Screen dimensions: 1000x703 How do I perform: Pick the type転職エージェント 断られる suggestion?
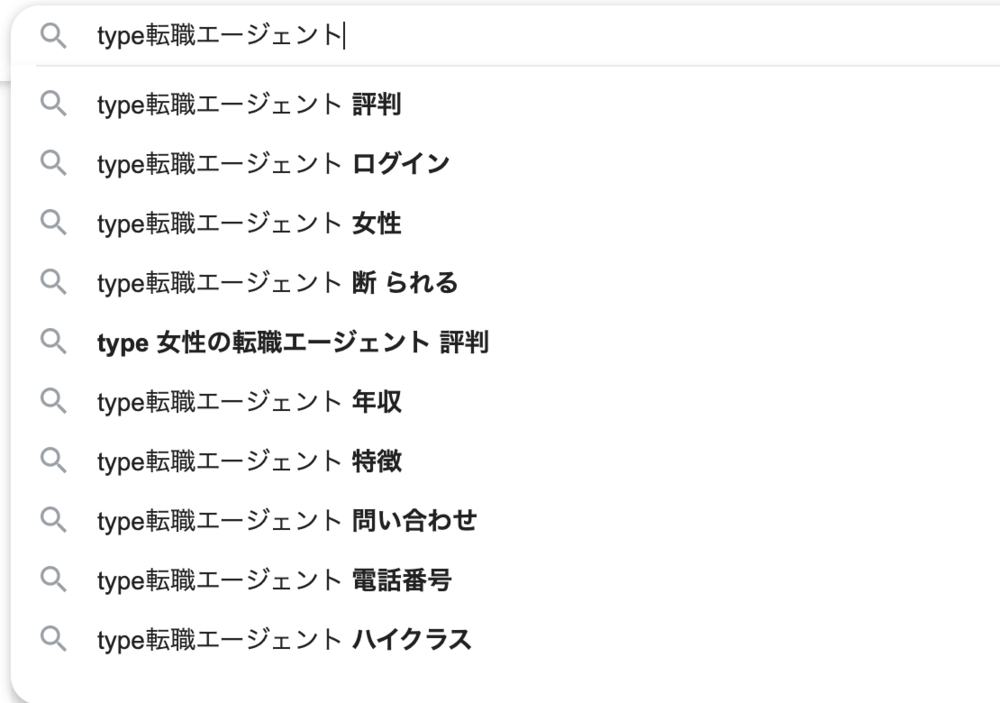coord(277,283)
